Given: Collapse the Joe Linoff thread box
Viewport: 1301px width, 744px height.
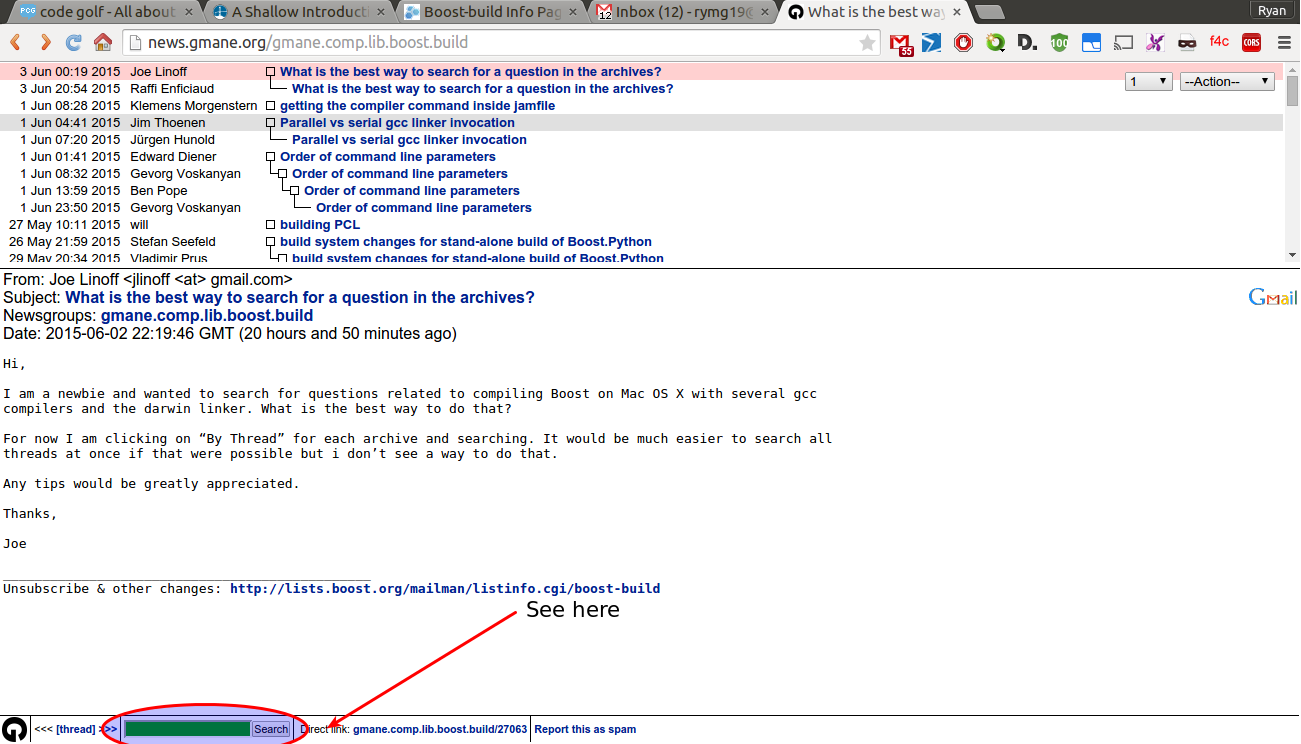Looking at the screenshot, I should click(x=270, y=72).
